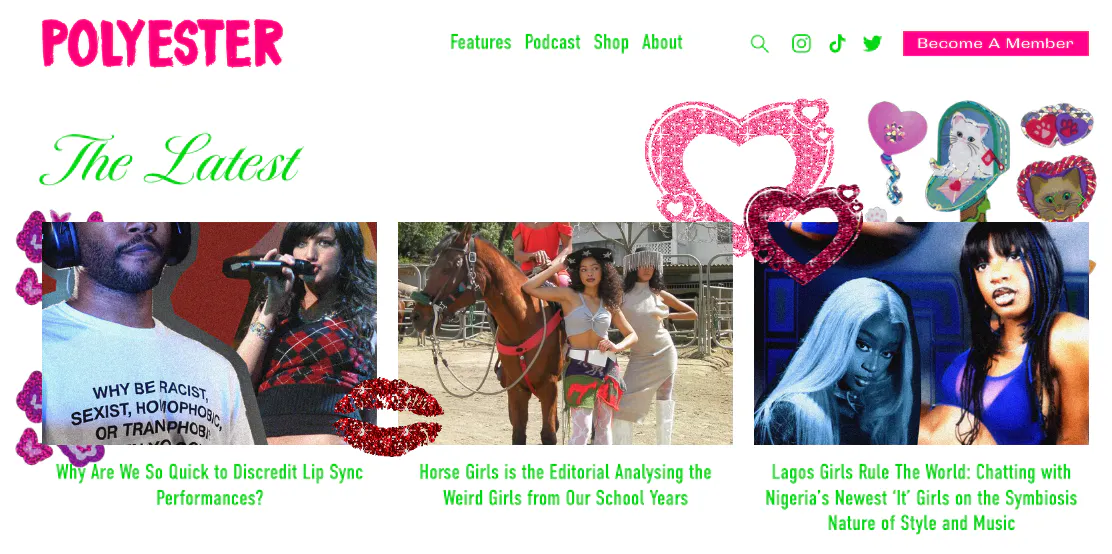Visit Polyester's Instagram via header icon

[801, 43]
